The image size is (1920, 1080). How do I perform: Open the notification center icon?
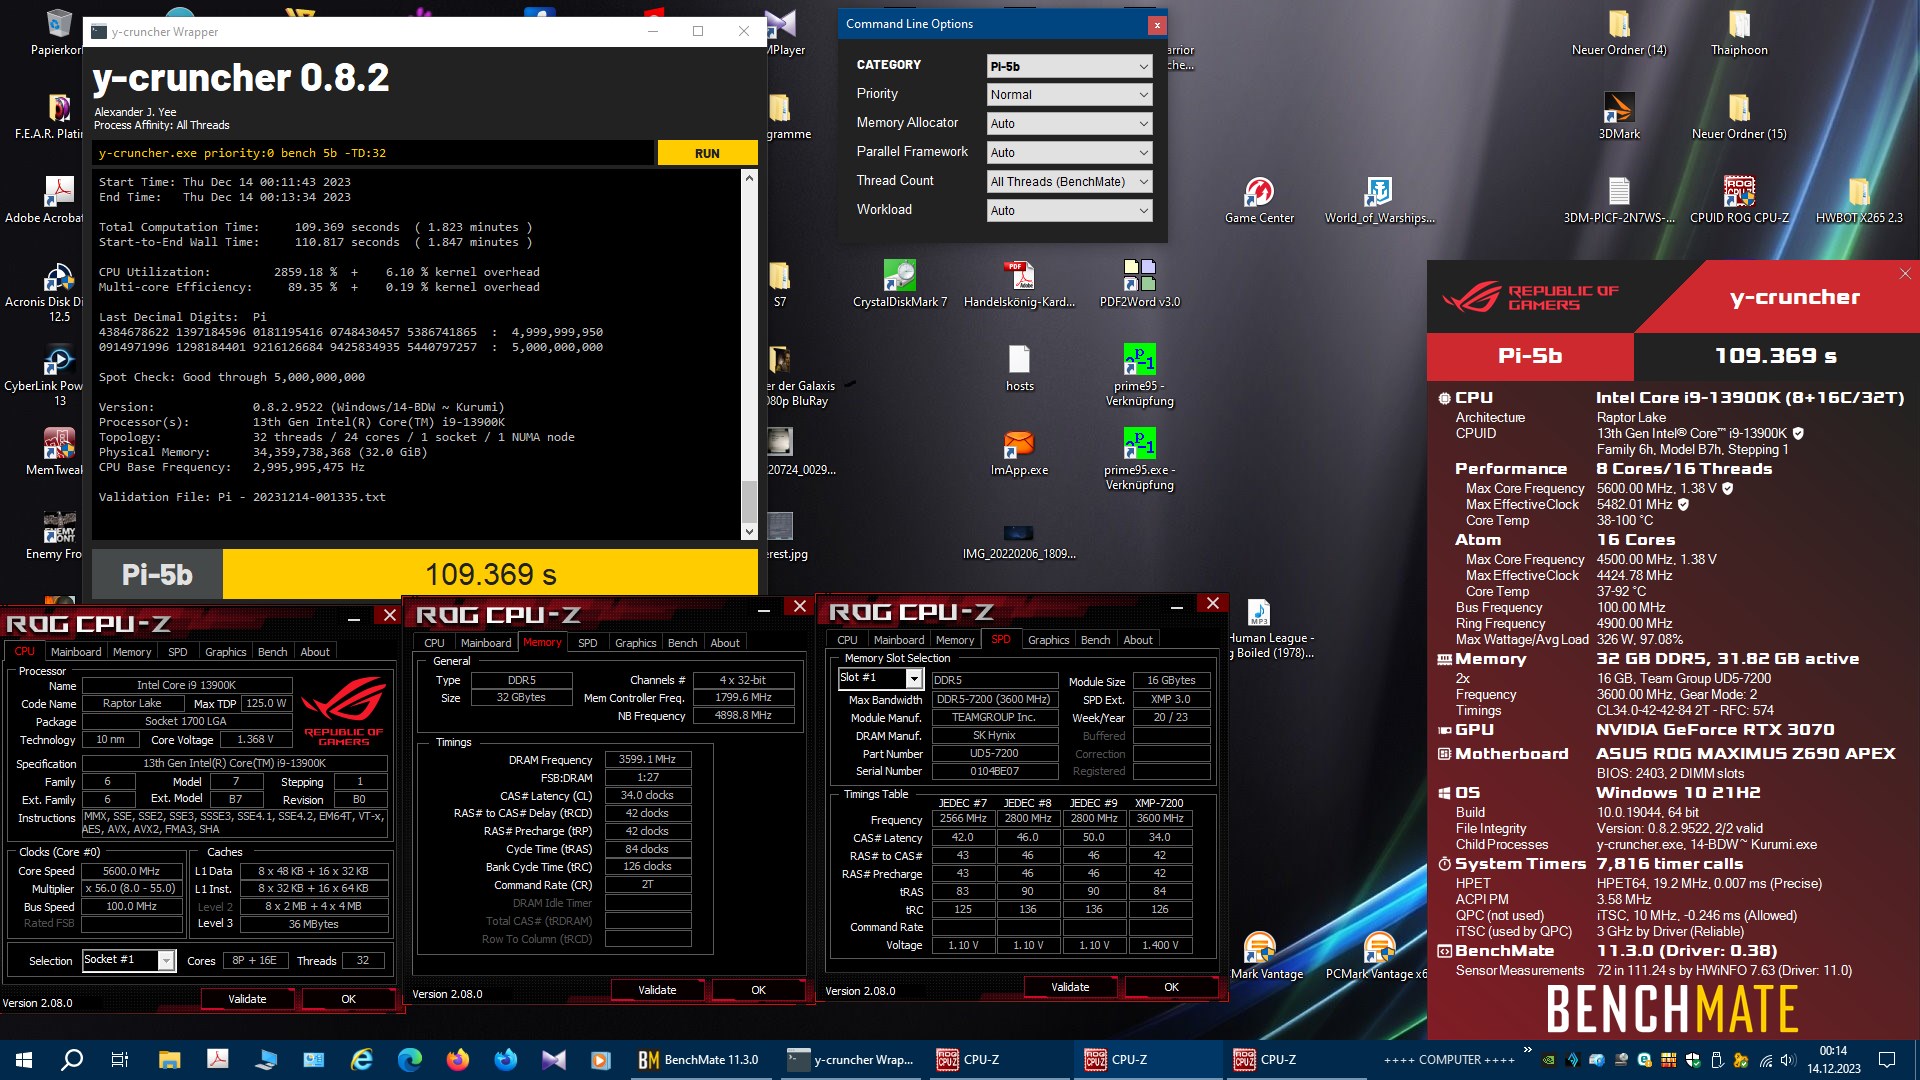(1887, 1060)
